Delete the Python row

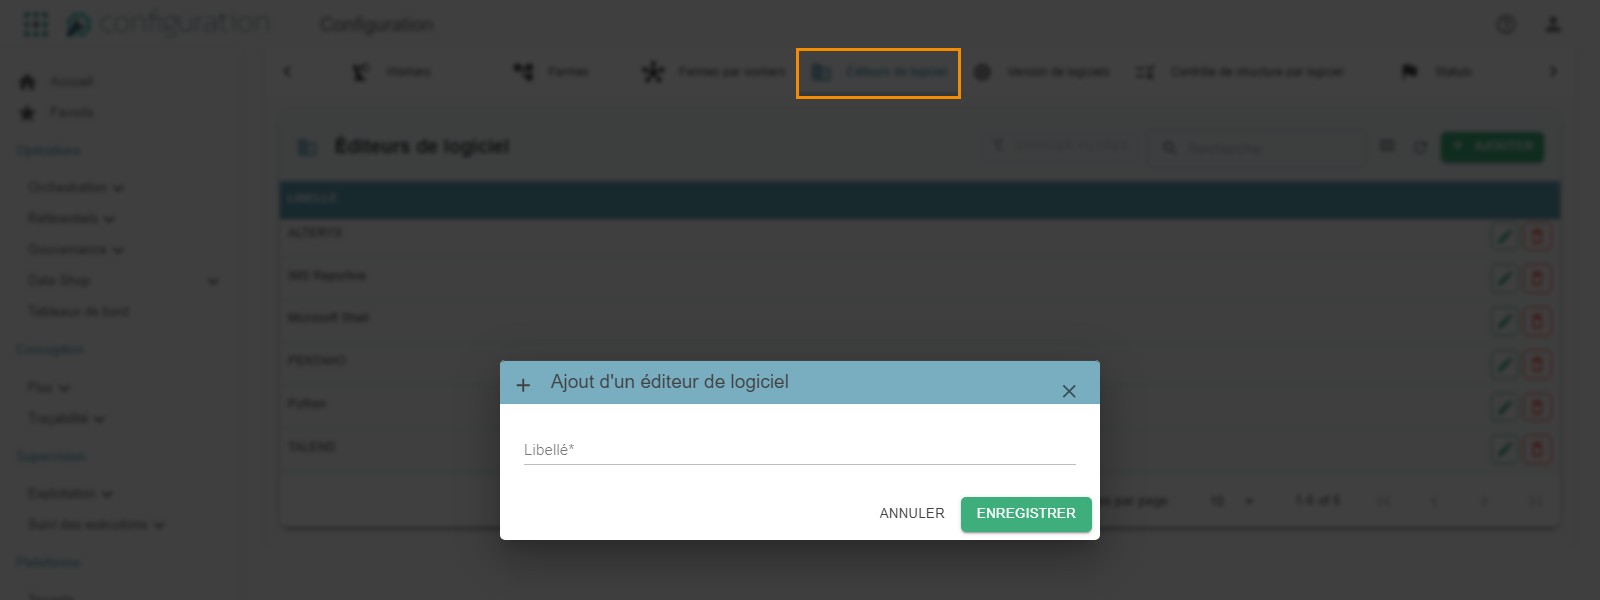click(x=1537, y=407)
